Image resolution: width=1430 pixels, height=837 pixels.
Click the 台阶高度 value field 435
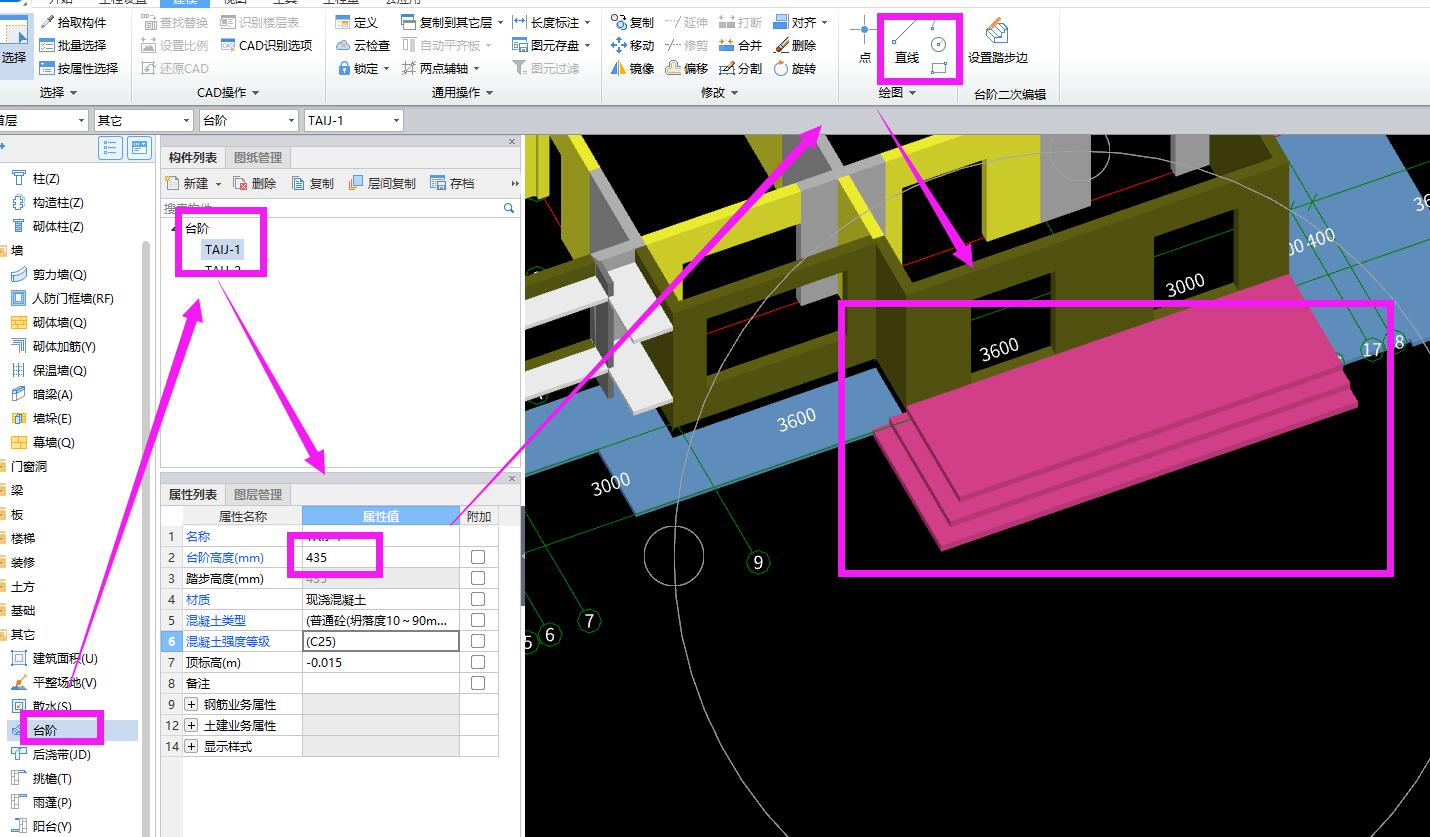[381, 557]
